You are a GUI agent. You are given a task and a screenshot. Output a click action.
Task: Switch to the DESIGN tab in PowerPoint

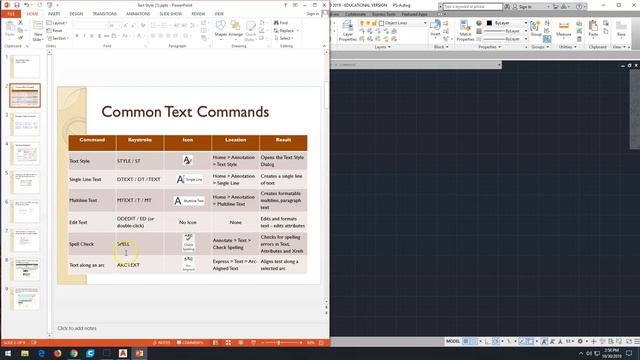pos(76,14)
